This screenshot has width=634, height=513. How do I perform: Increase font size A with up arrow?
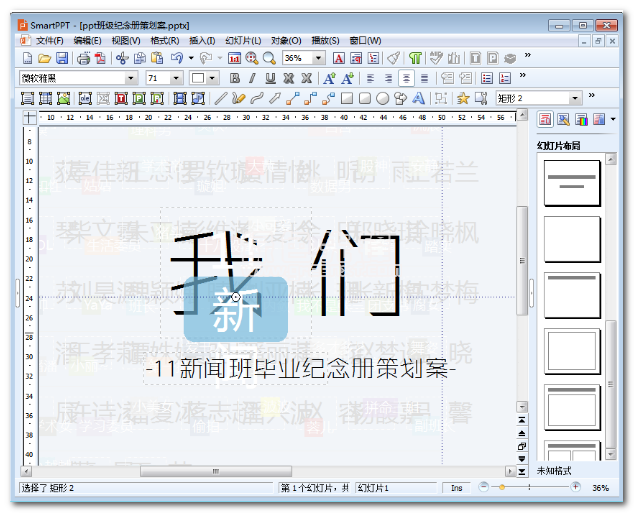coord(330,78)
